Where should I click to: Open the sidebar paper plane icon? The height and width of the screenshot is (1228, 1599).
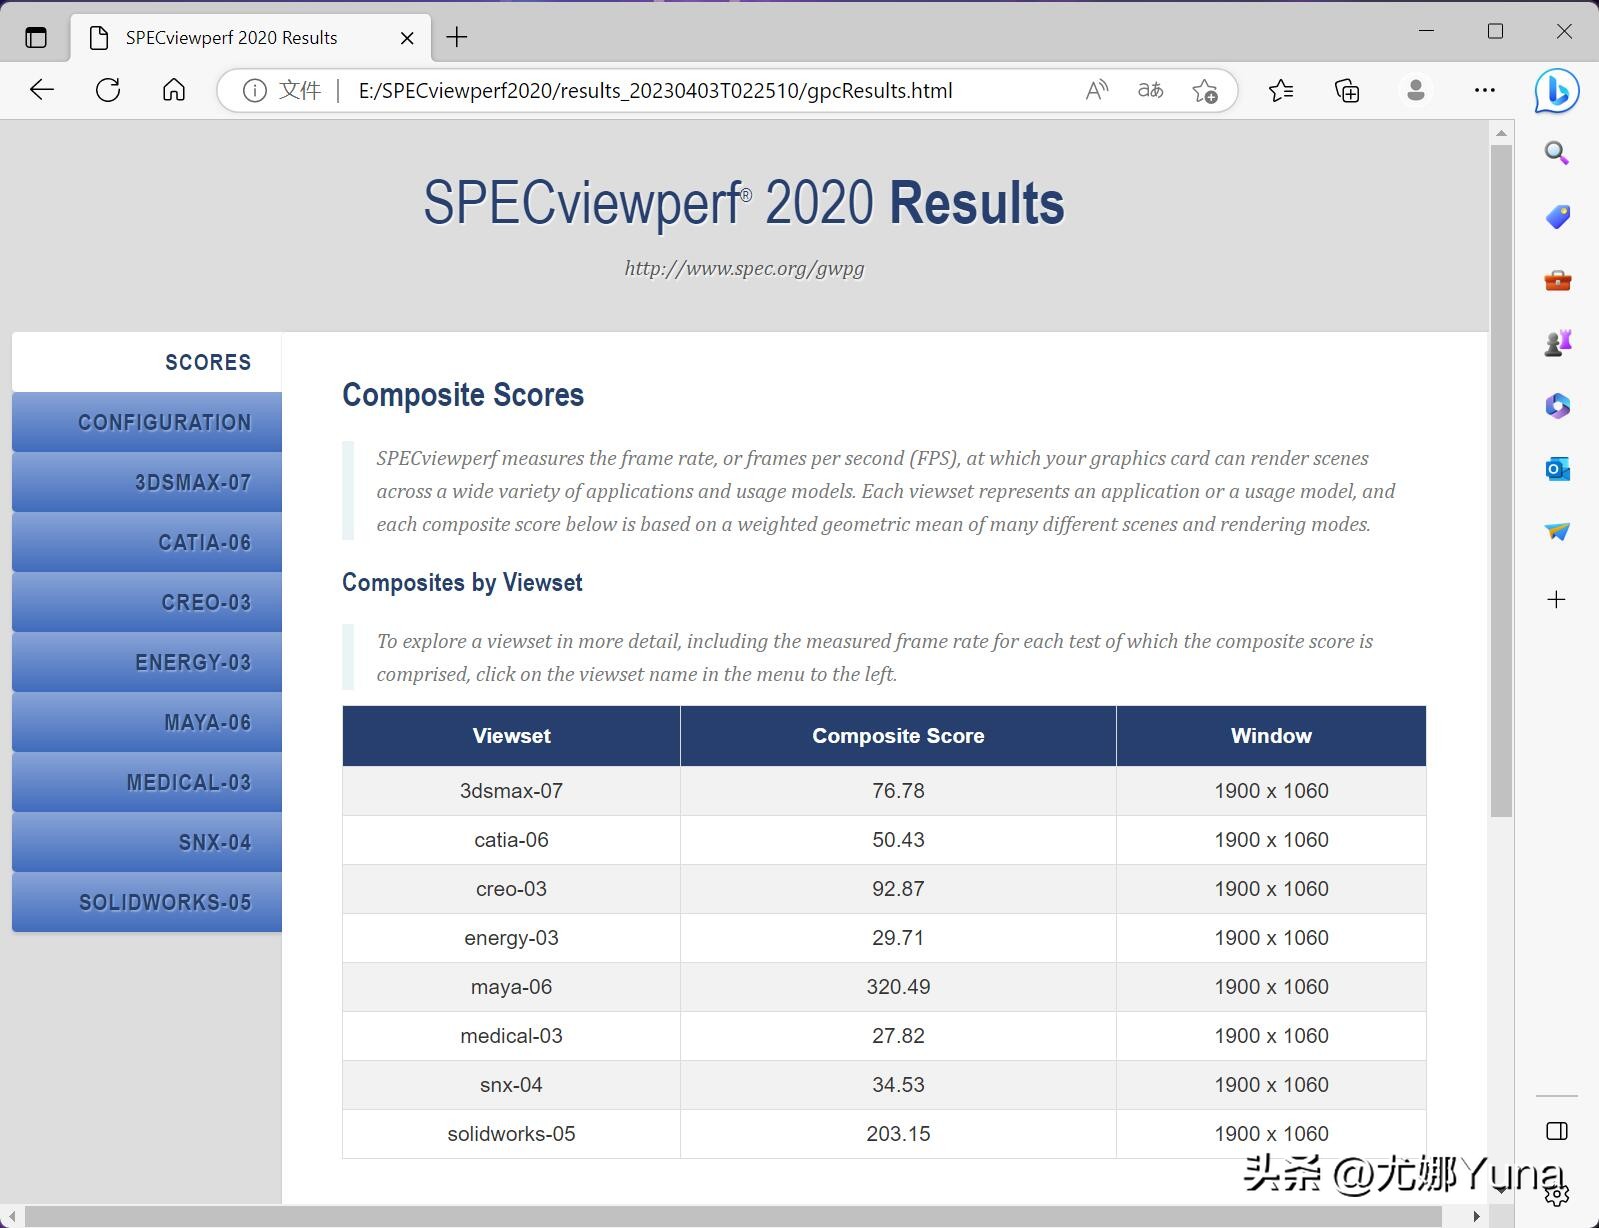coord(1557,532)
